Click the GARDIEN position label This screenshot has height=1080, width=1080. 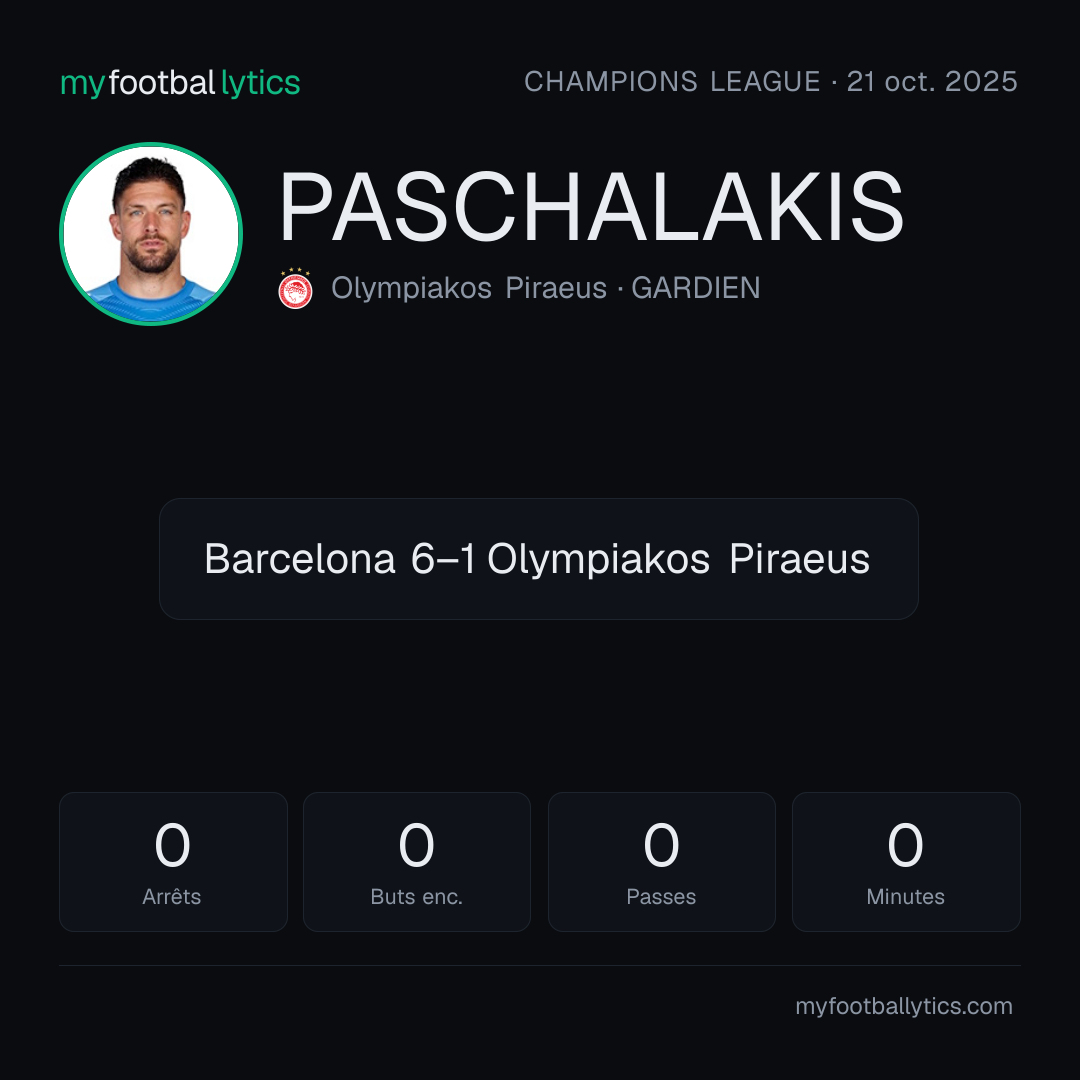coord(696,288)
